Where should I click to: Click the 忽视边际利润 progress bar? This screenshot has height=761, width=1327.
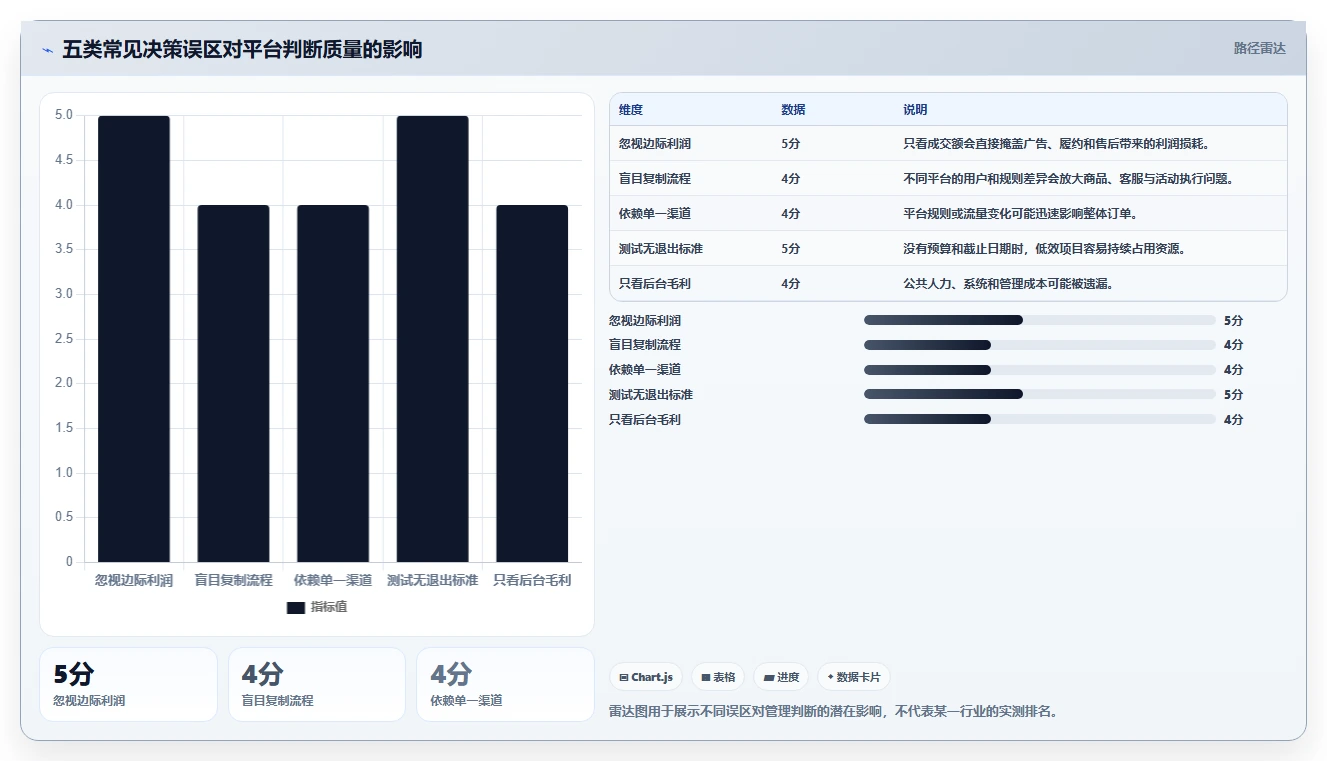(x=1039, y=320)
